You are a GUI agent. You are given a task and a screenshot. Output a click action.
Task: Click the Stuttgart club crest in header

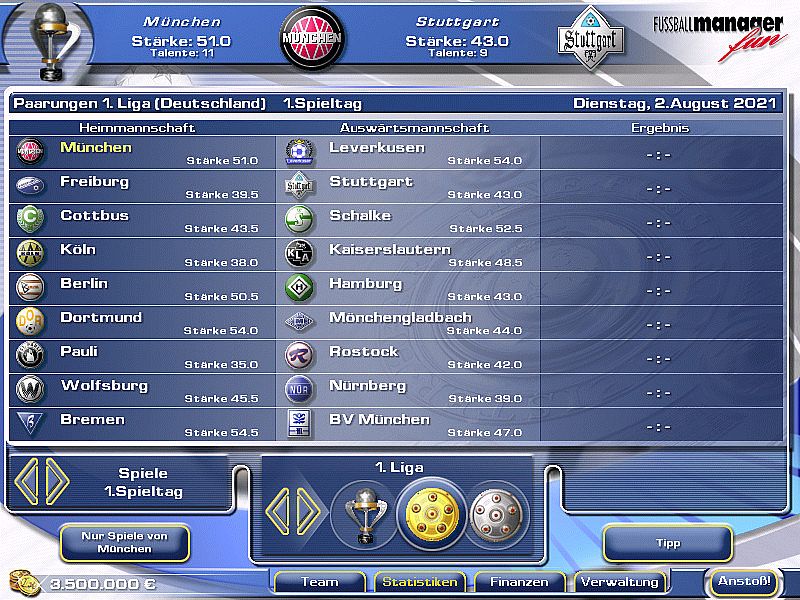[x=591, y=38]
